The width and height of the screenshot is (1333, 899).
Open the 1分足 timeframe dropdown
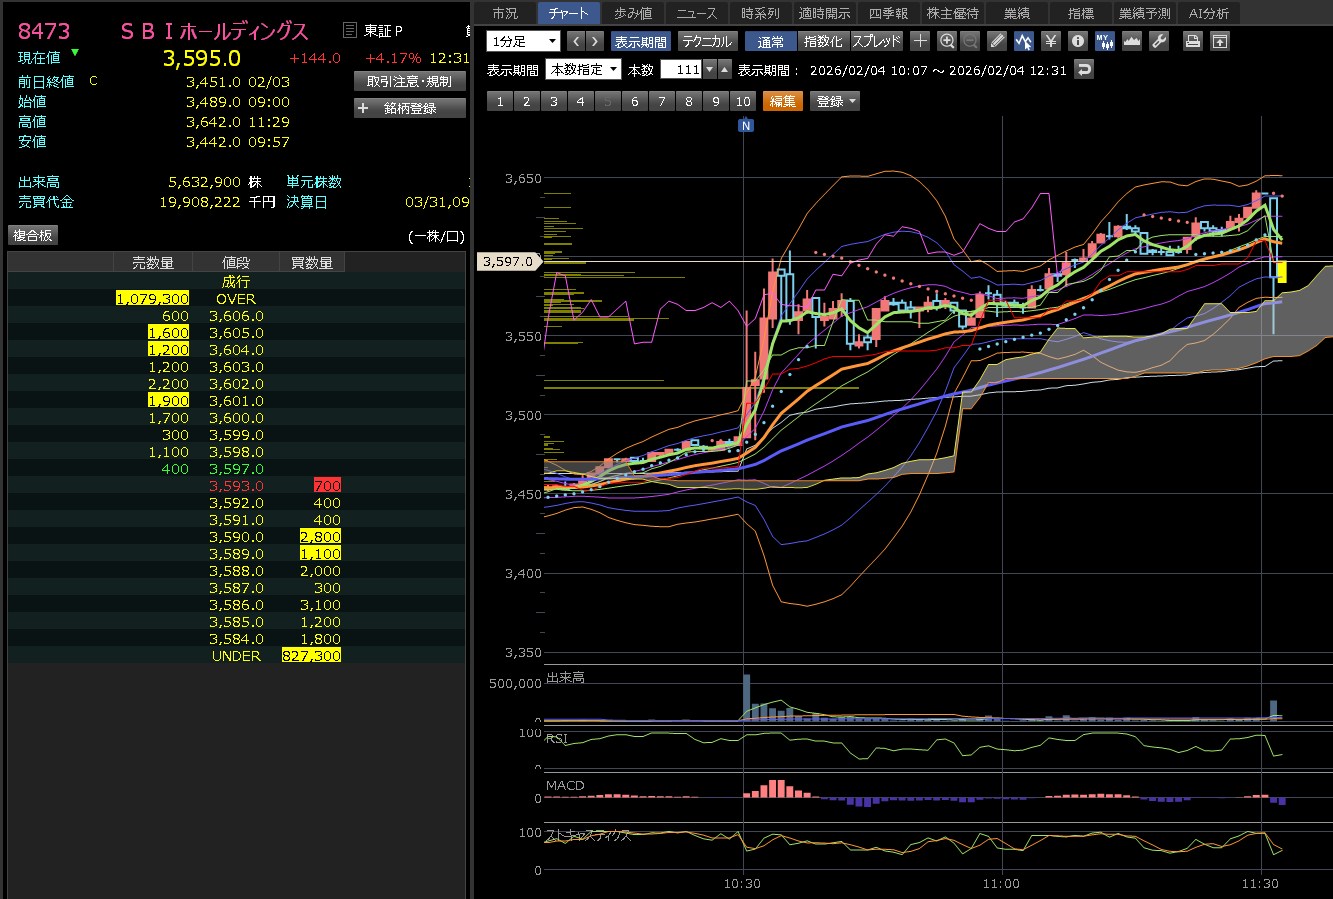coord(523,41)
